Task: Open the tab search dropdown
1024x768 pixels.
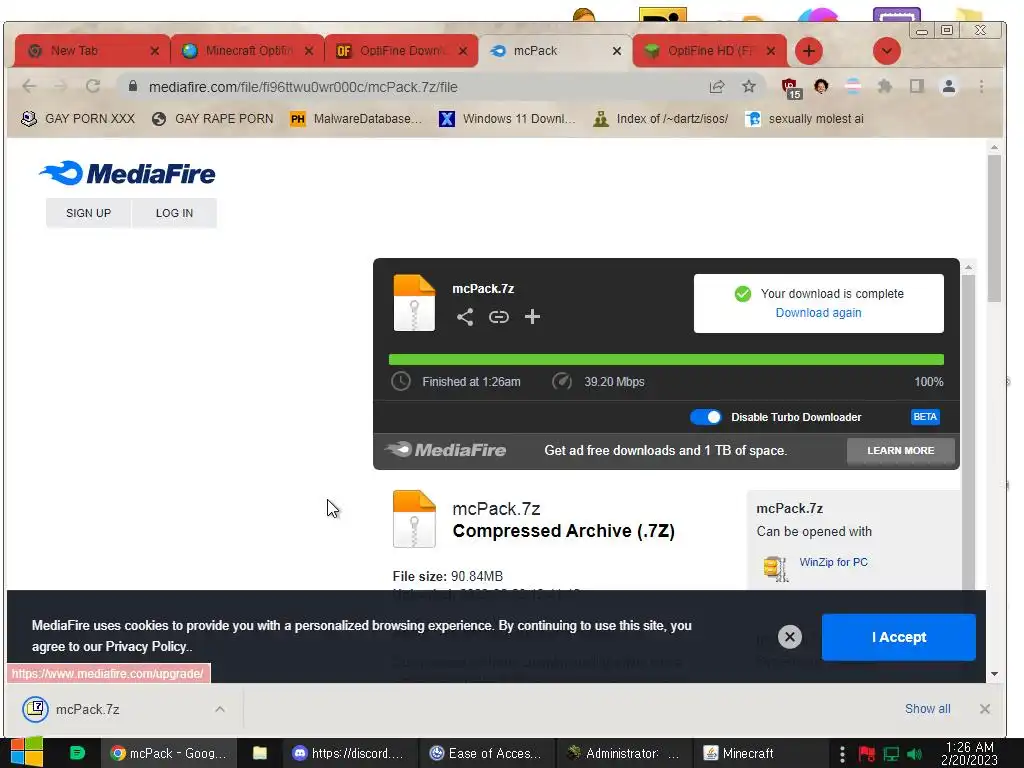Action: pyautogui.click(x=886, y=51)
